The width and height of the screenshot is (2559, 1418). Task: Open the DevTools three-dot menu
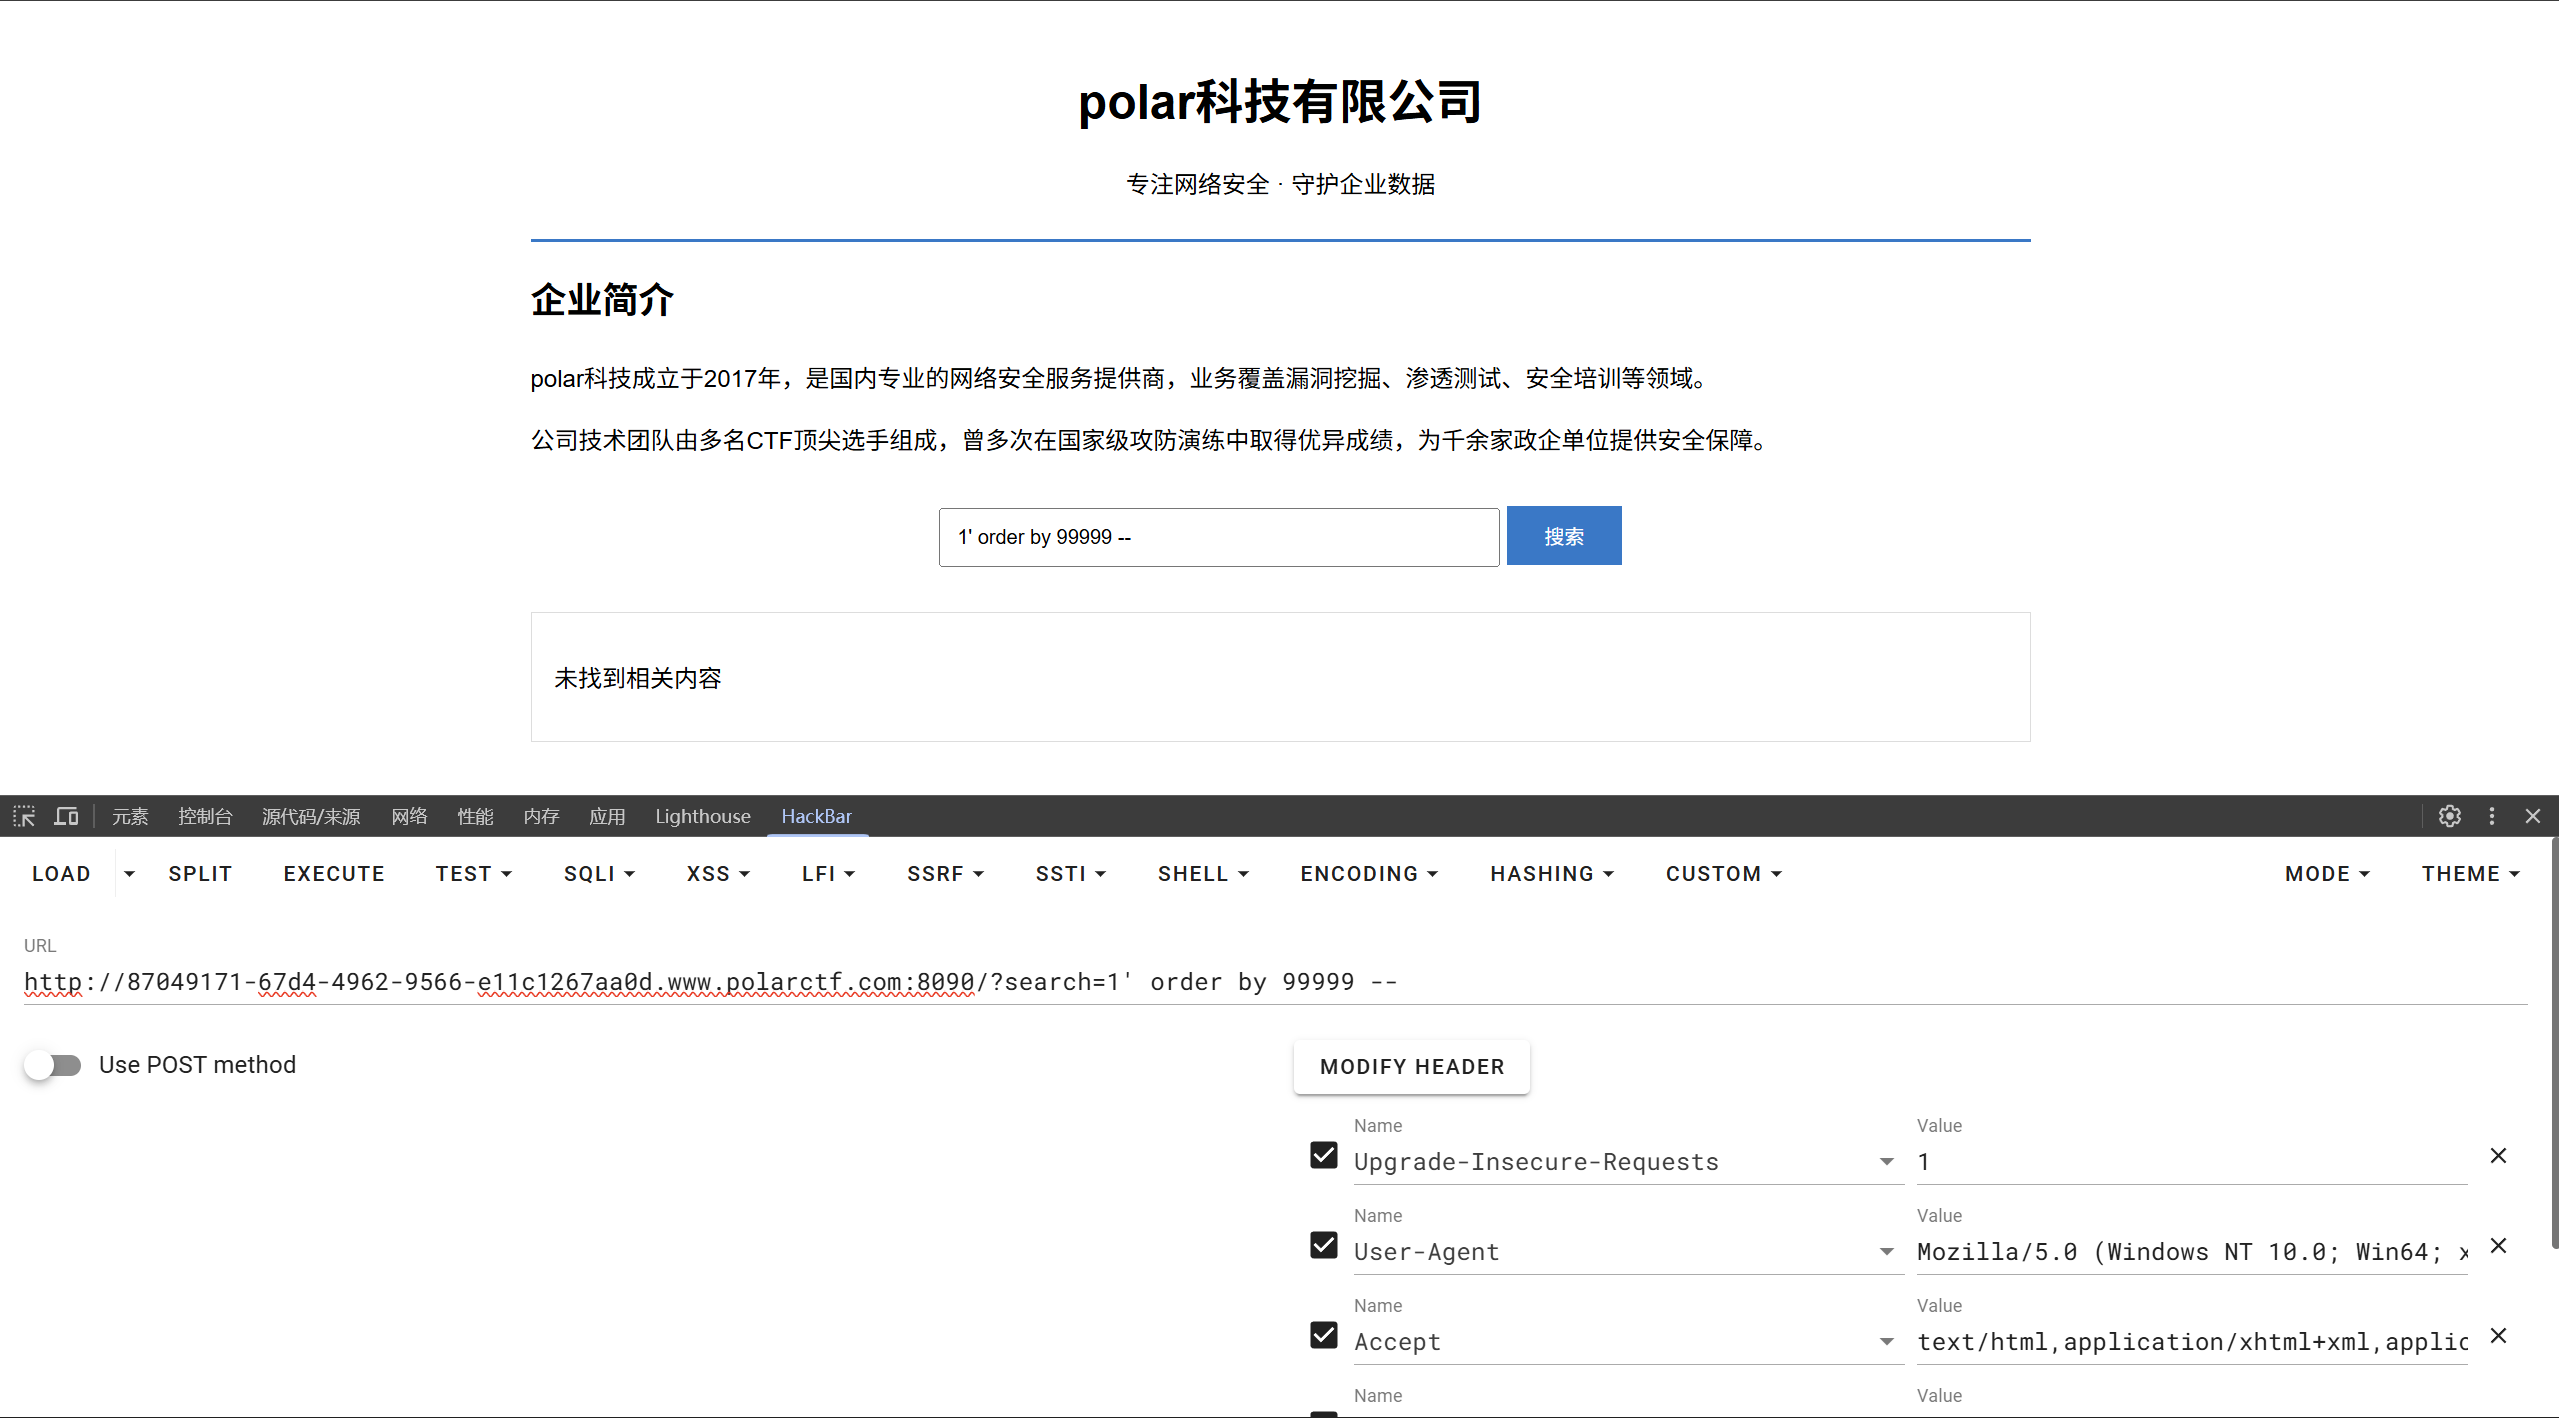coord(2492,816)
